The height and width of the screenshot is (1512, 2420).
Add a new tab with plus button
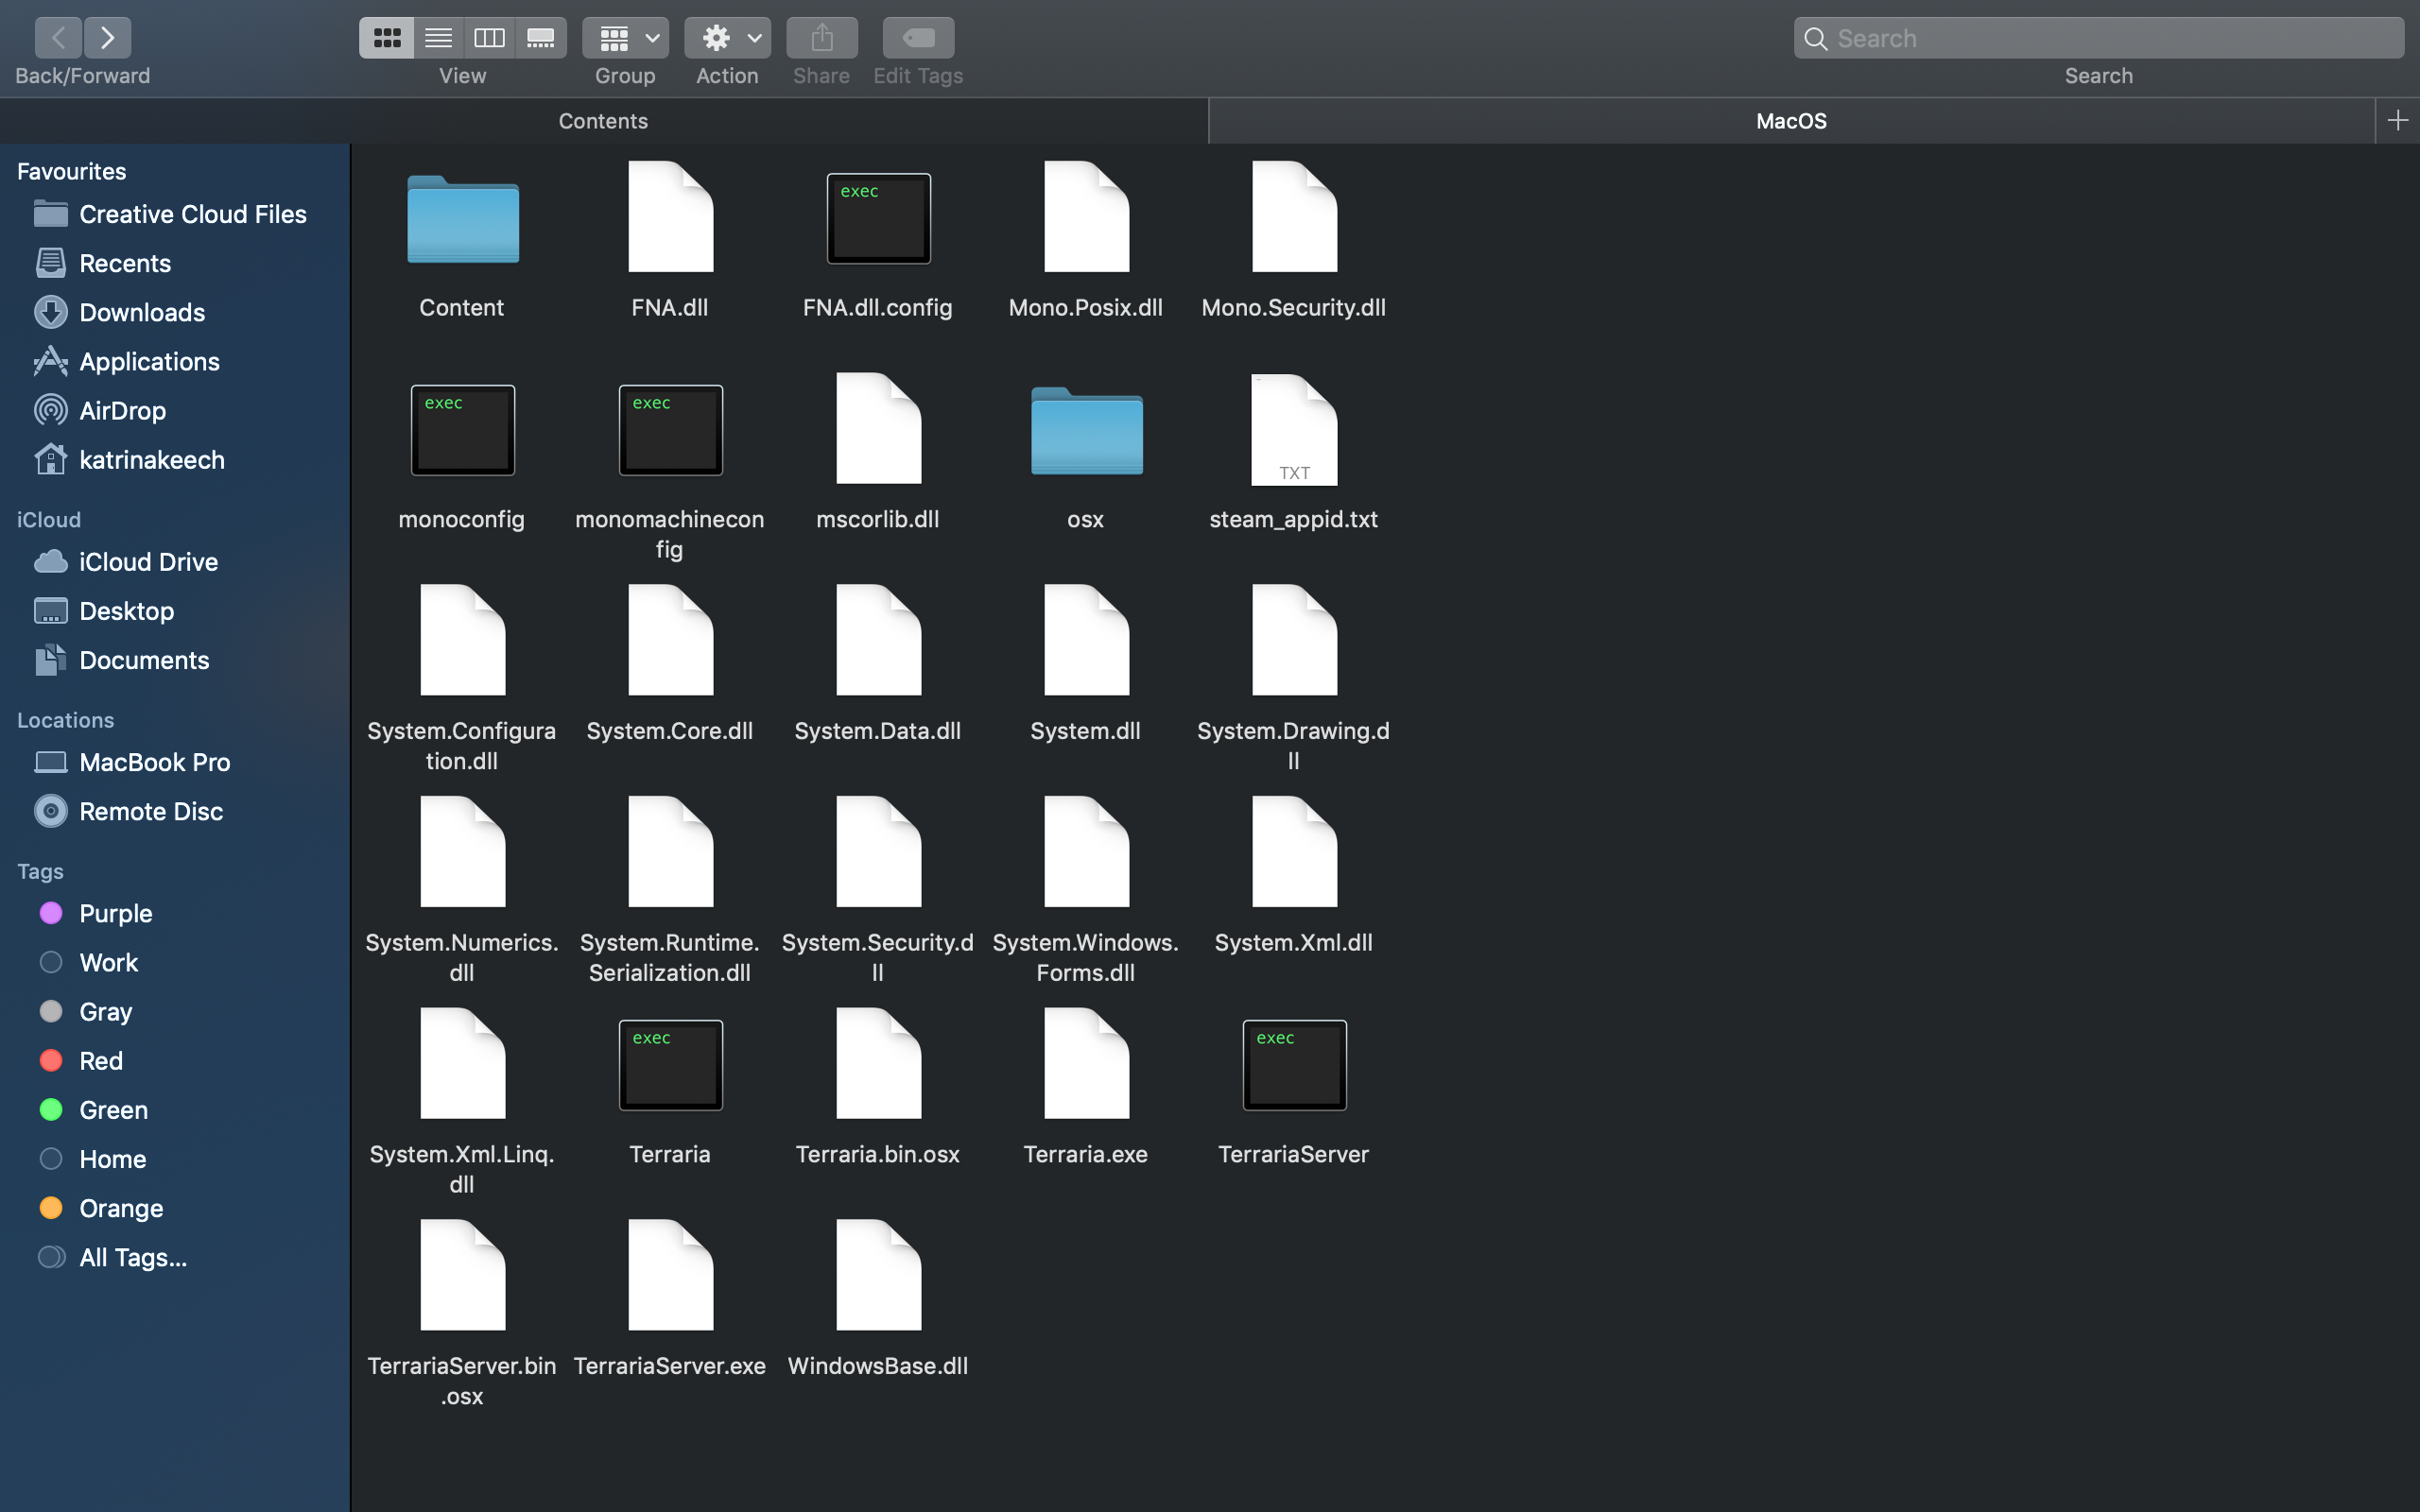(x=2398, y=121)
